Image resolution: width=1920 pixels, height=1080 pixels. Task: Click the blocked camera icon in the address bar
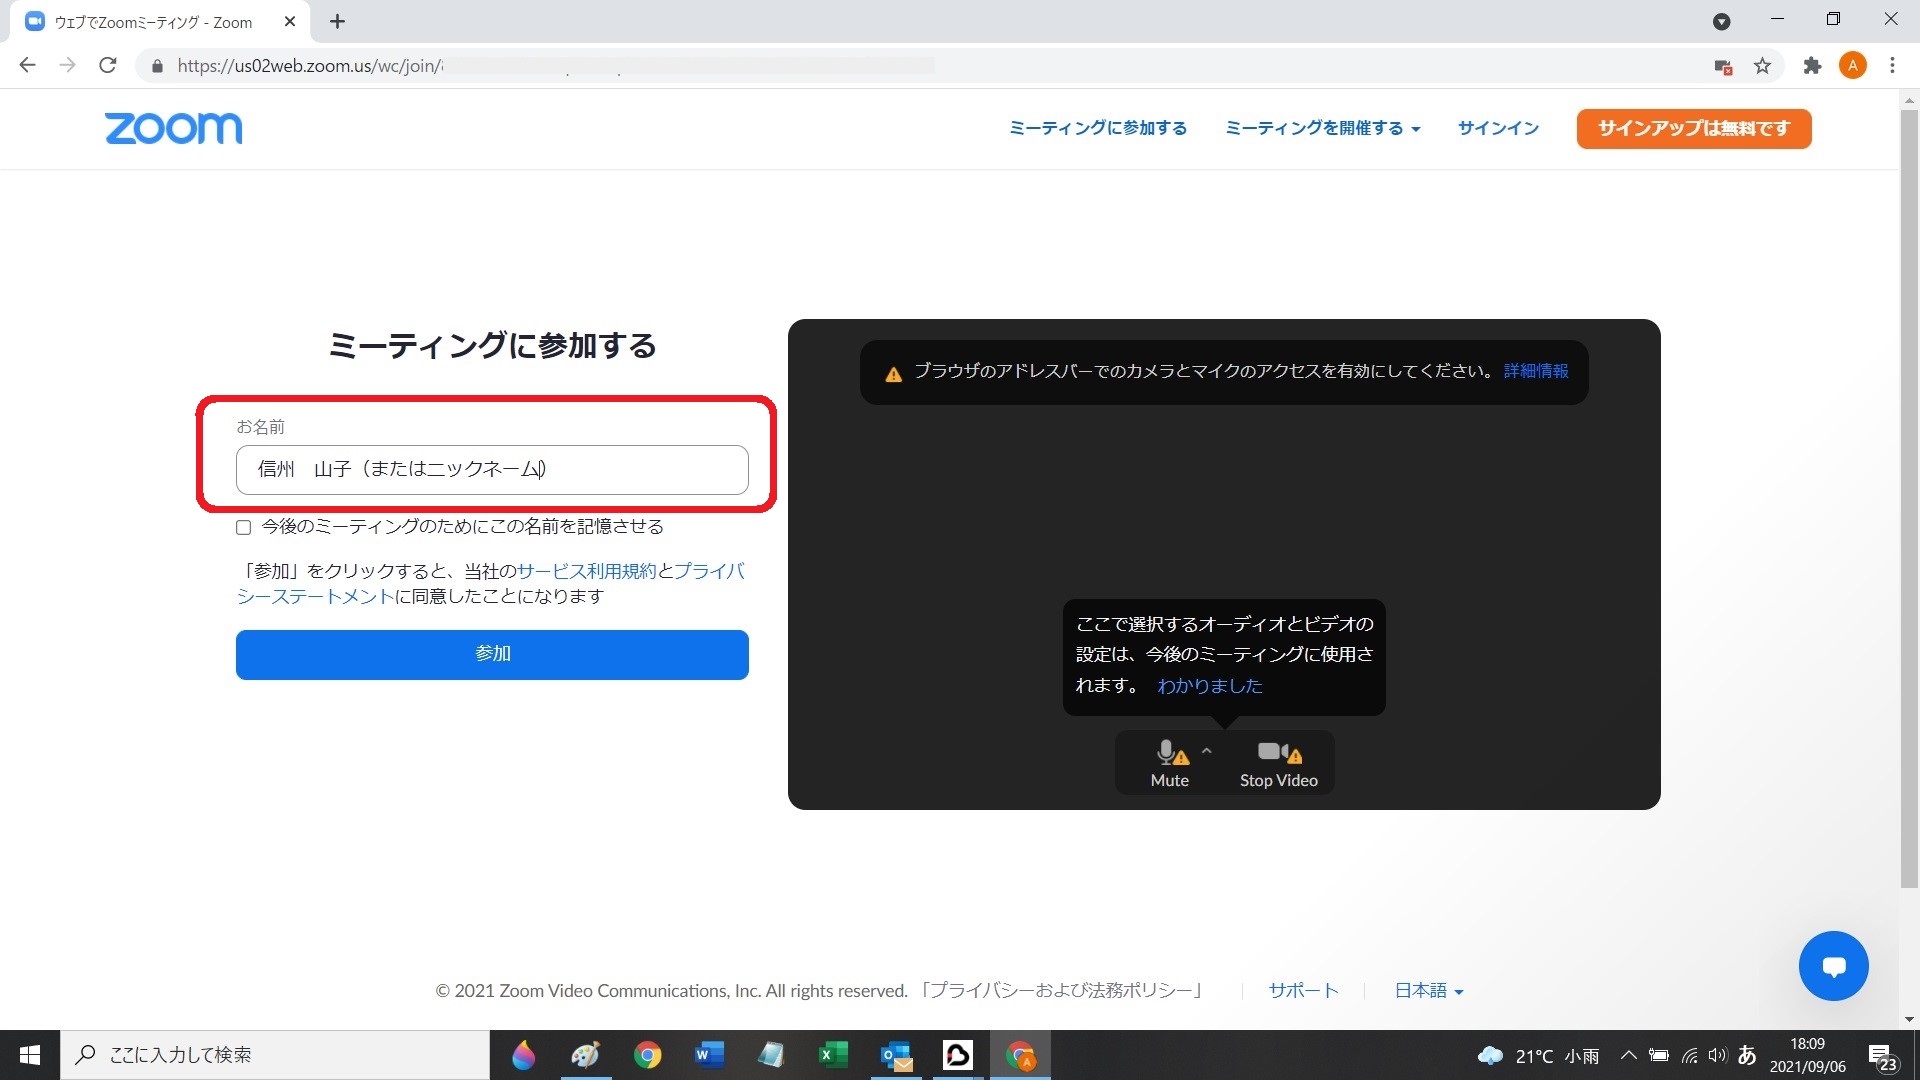tap(1722, 66)
